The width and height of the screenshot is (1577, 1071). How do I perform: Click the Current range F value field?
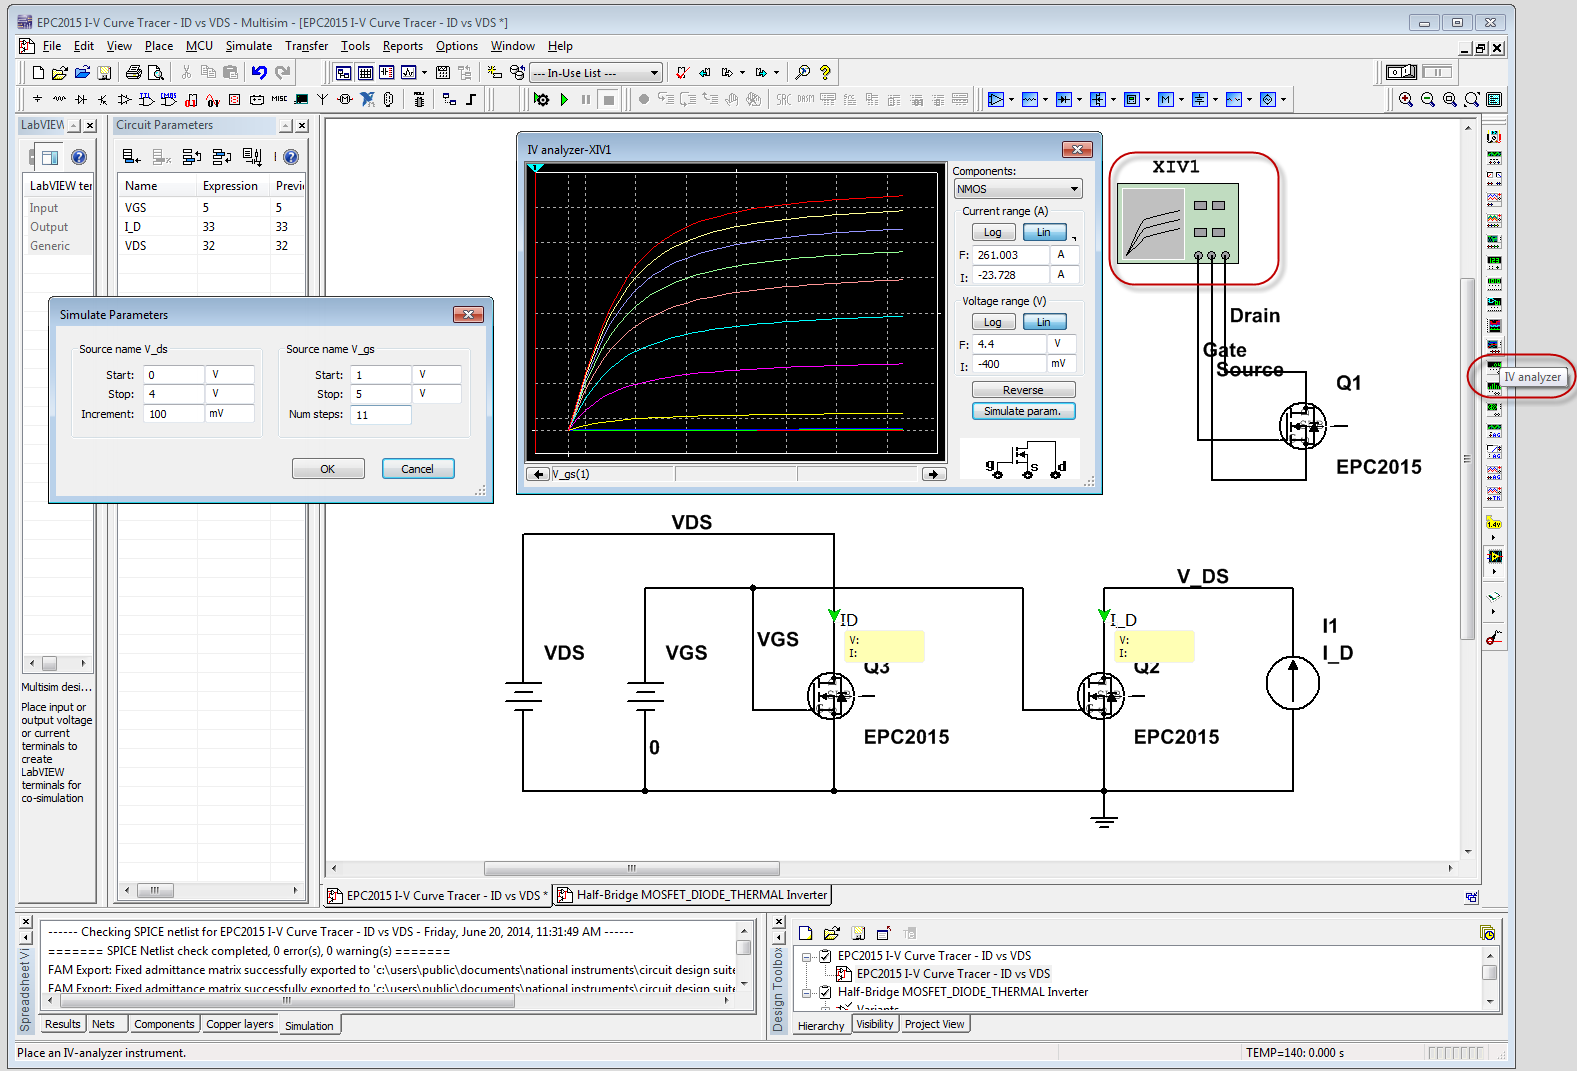click(x=1011, y=255)
